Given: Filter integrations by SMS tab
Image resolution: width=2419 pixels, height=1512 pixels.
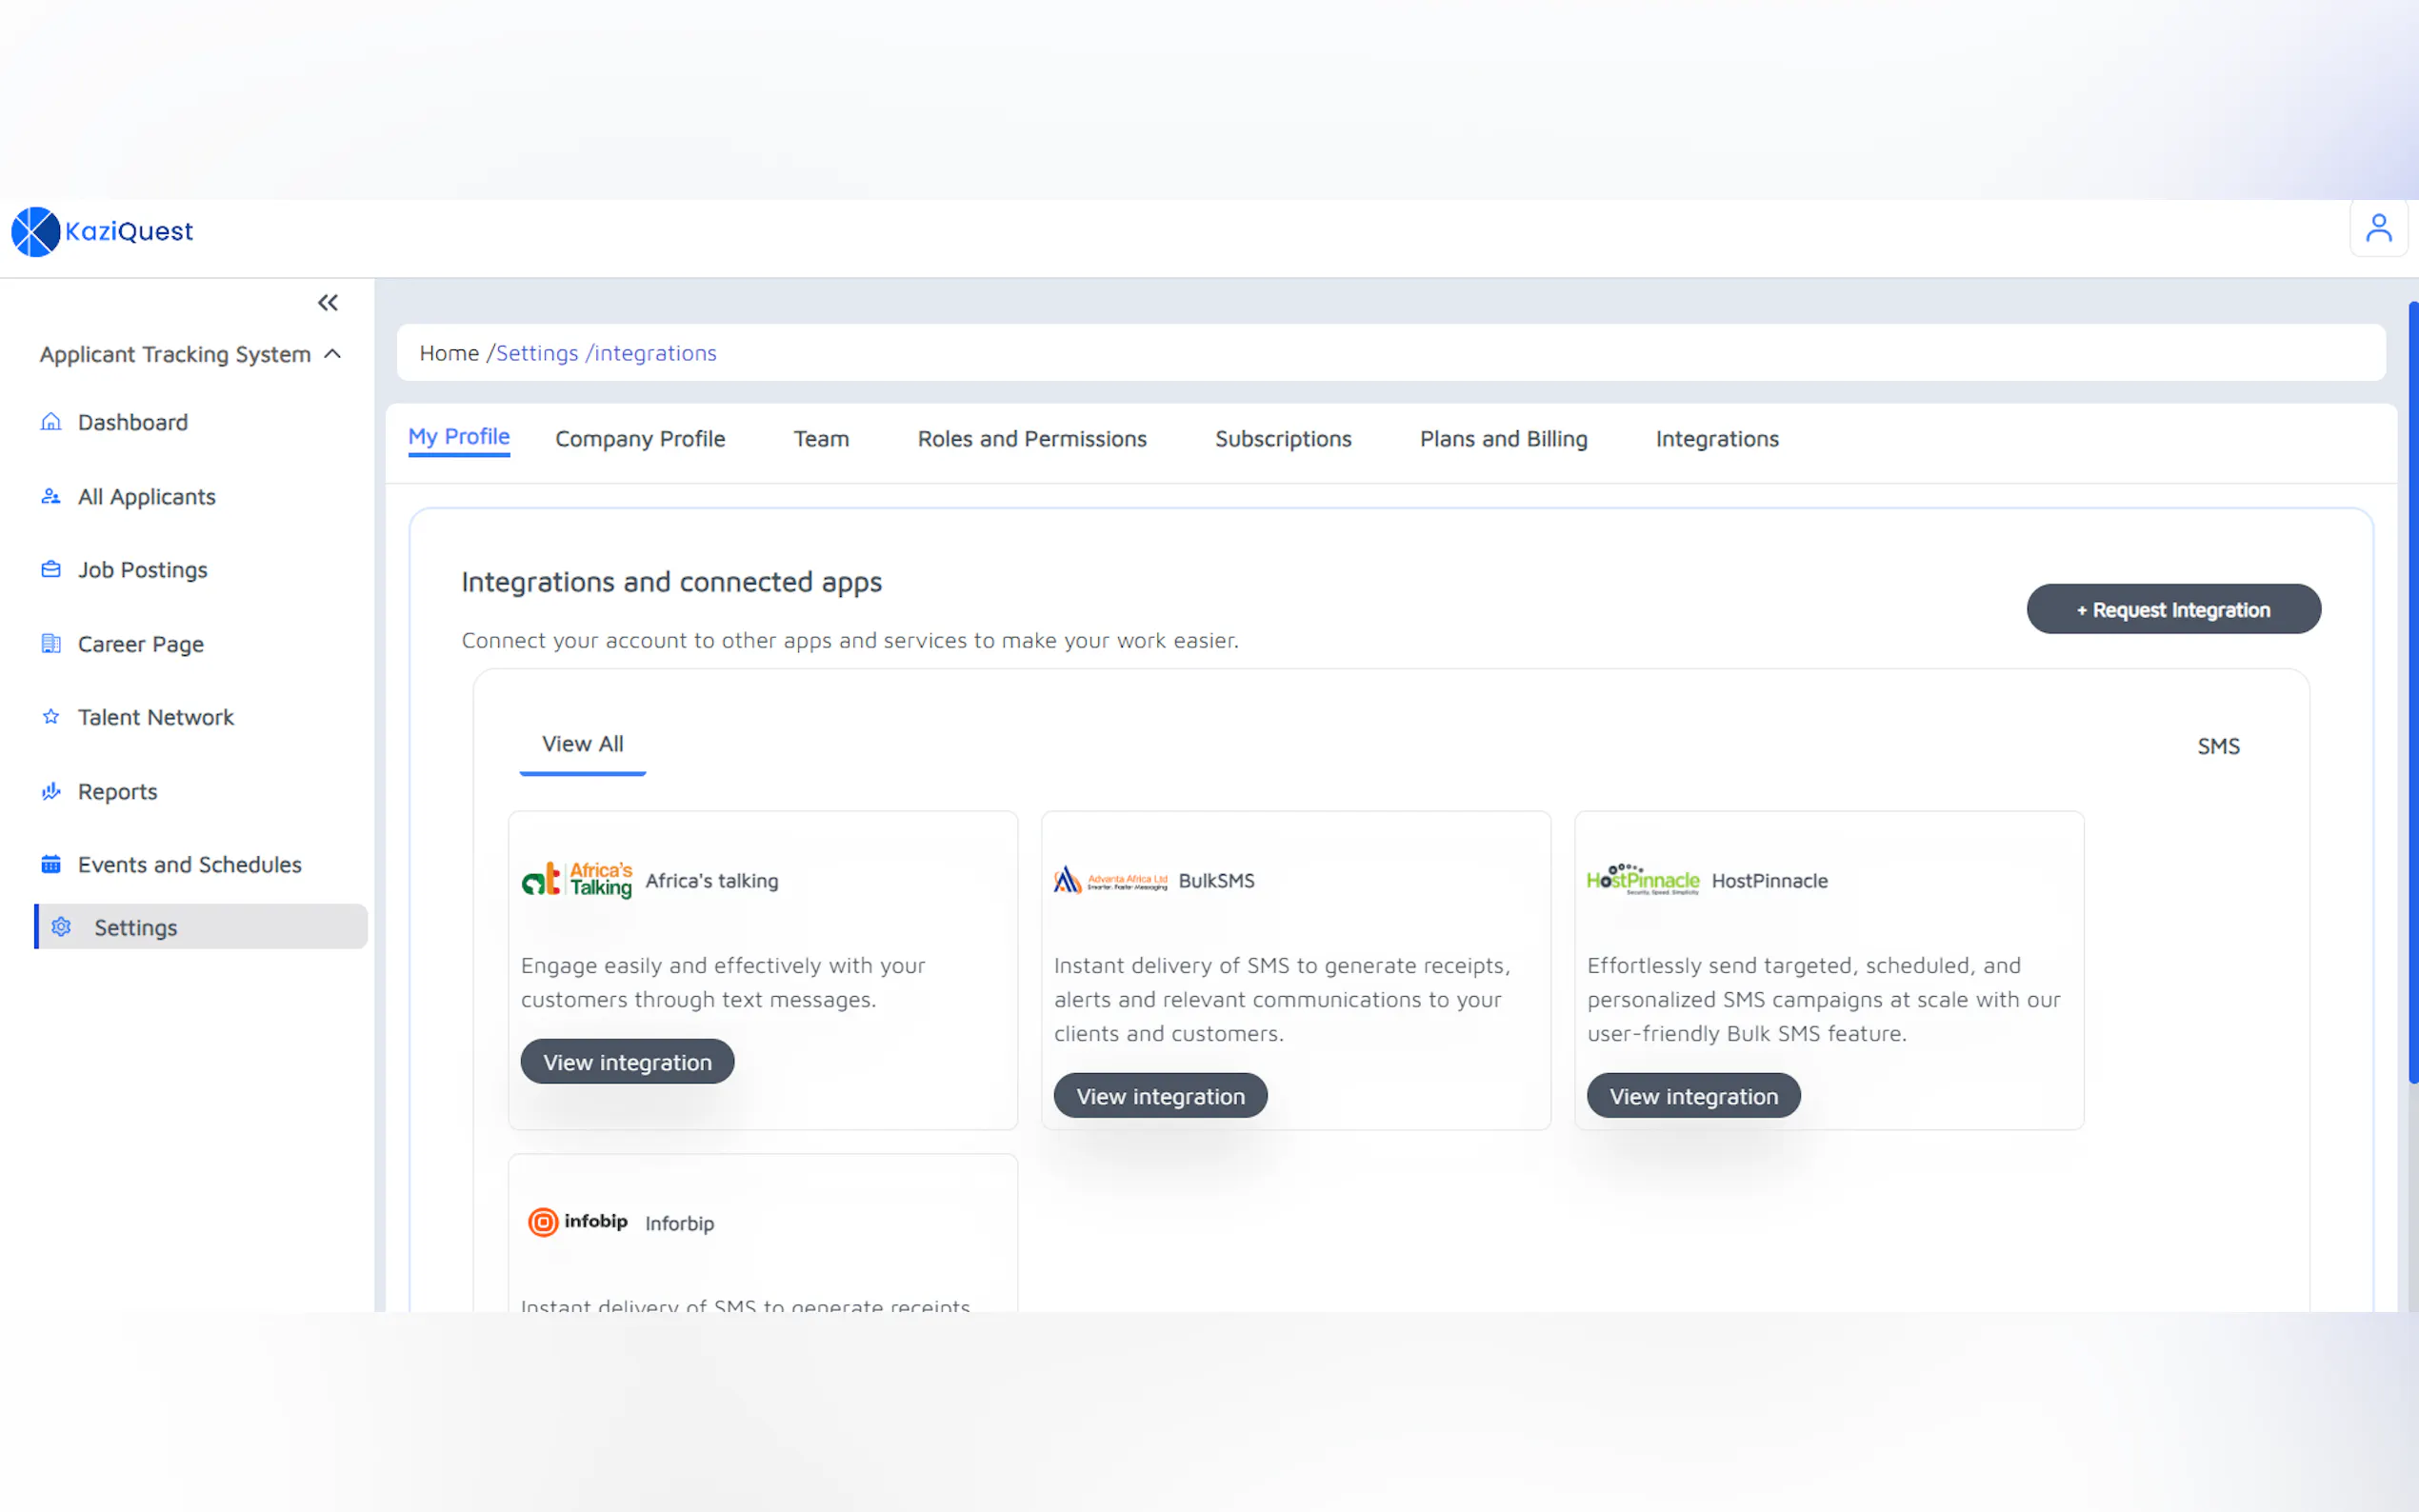Looking at the screenshot, I should (2217, 746).
